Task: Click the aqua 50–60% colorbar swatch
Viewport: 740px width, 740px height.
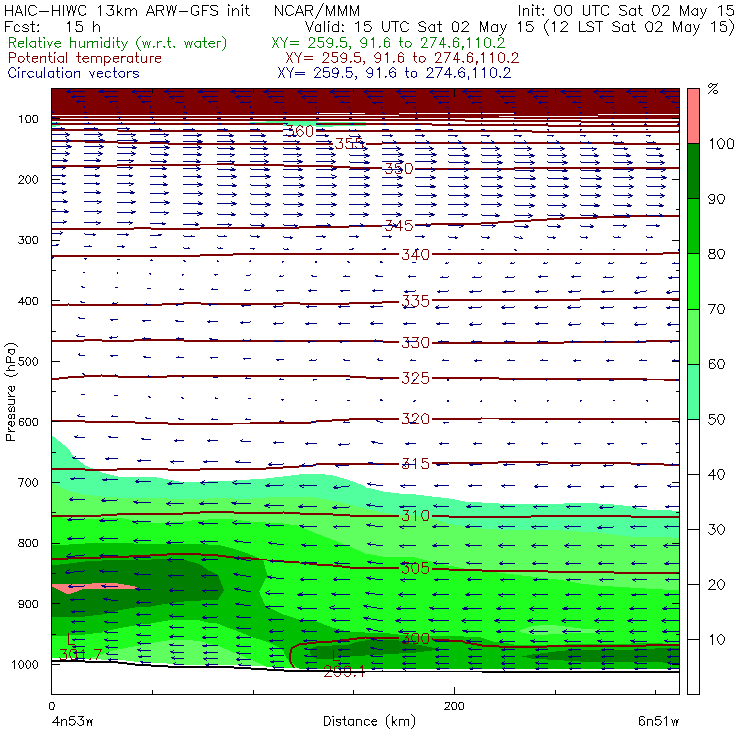Action: pos(693,392)
